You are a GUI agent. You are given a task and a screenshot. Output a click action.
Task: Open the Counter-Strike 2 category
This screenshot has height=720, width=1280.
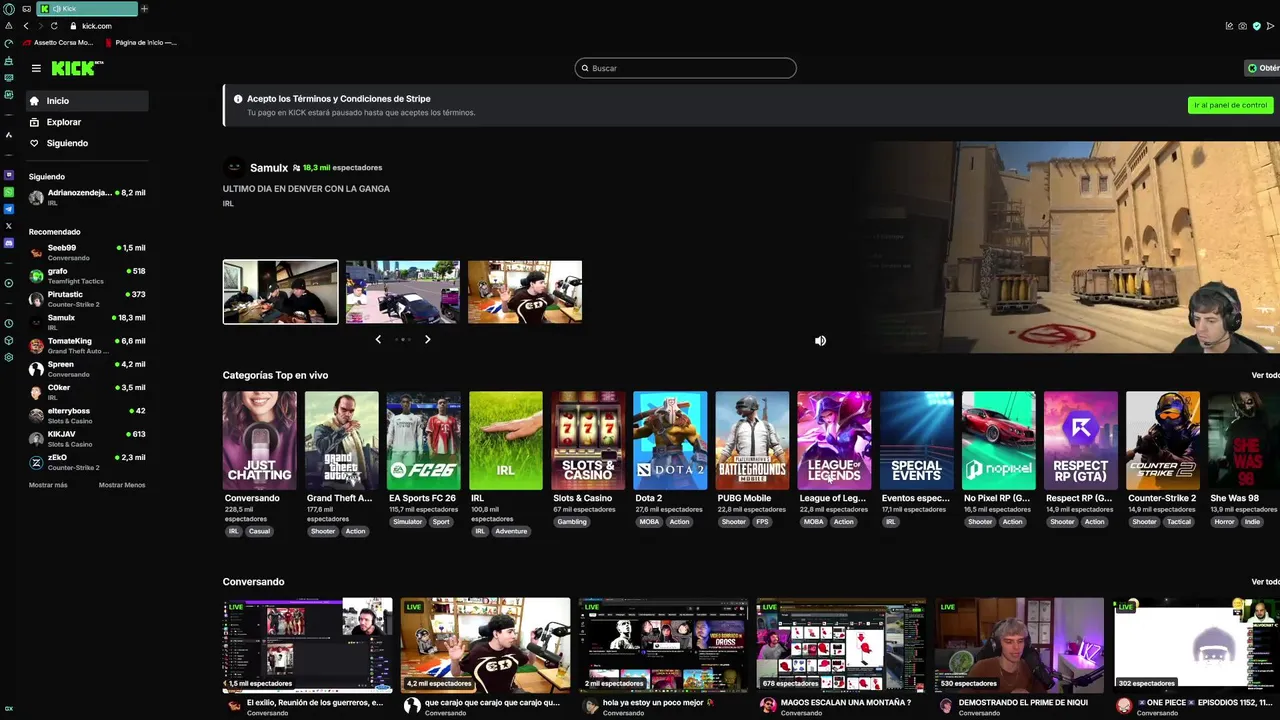pos(1162,440)
